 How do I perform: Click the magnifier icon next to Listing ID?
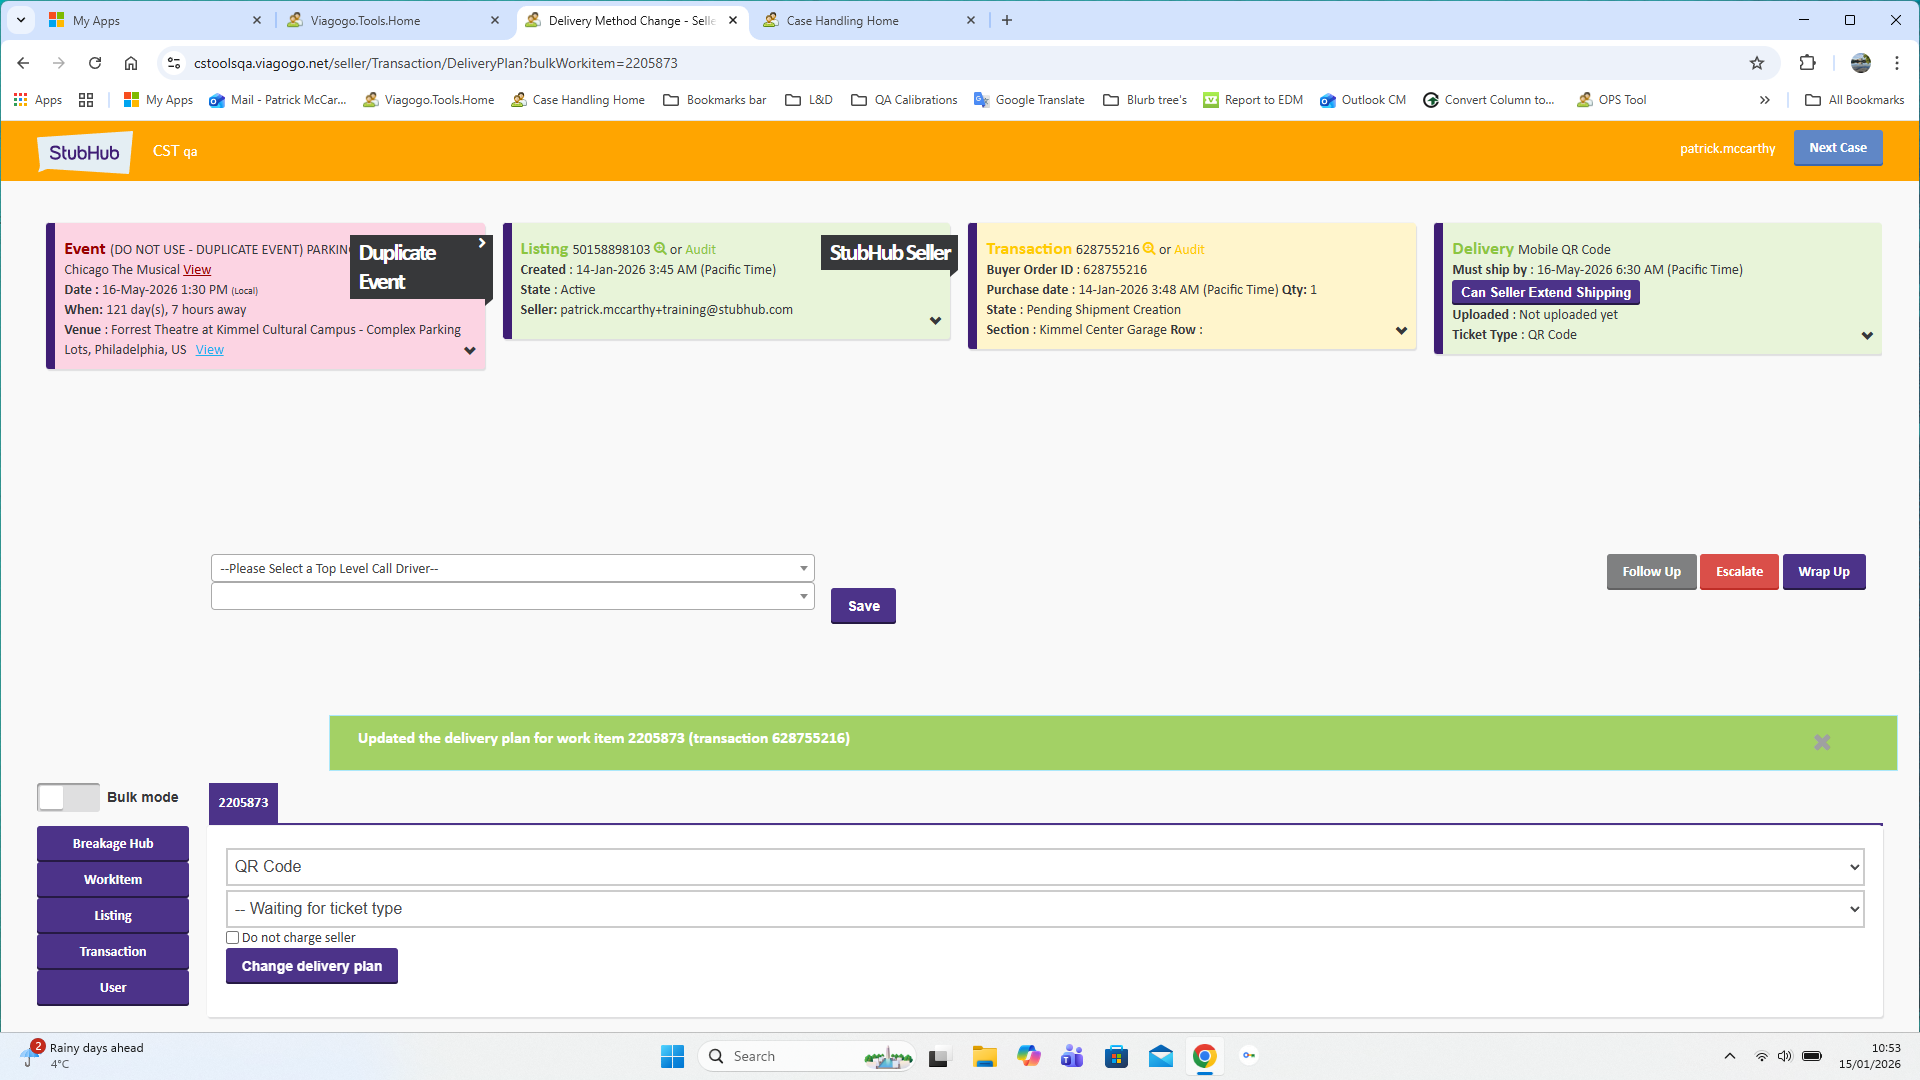[x=660, y=249]
